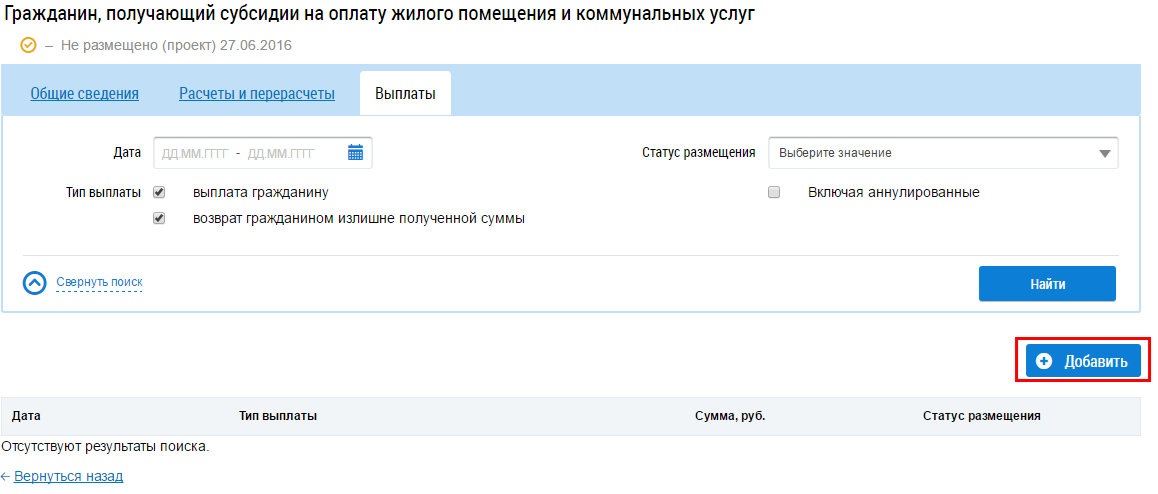Follow the "Вернуться назад" link

tap(68, 477)
